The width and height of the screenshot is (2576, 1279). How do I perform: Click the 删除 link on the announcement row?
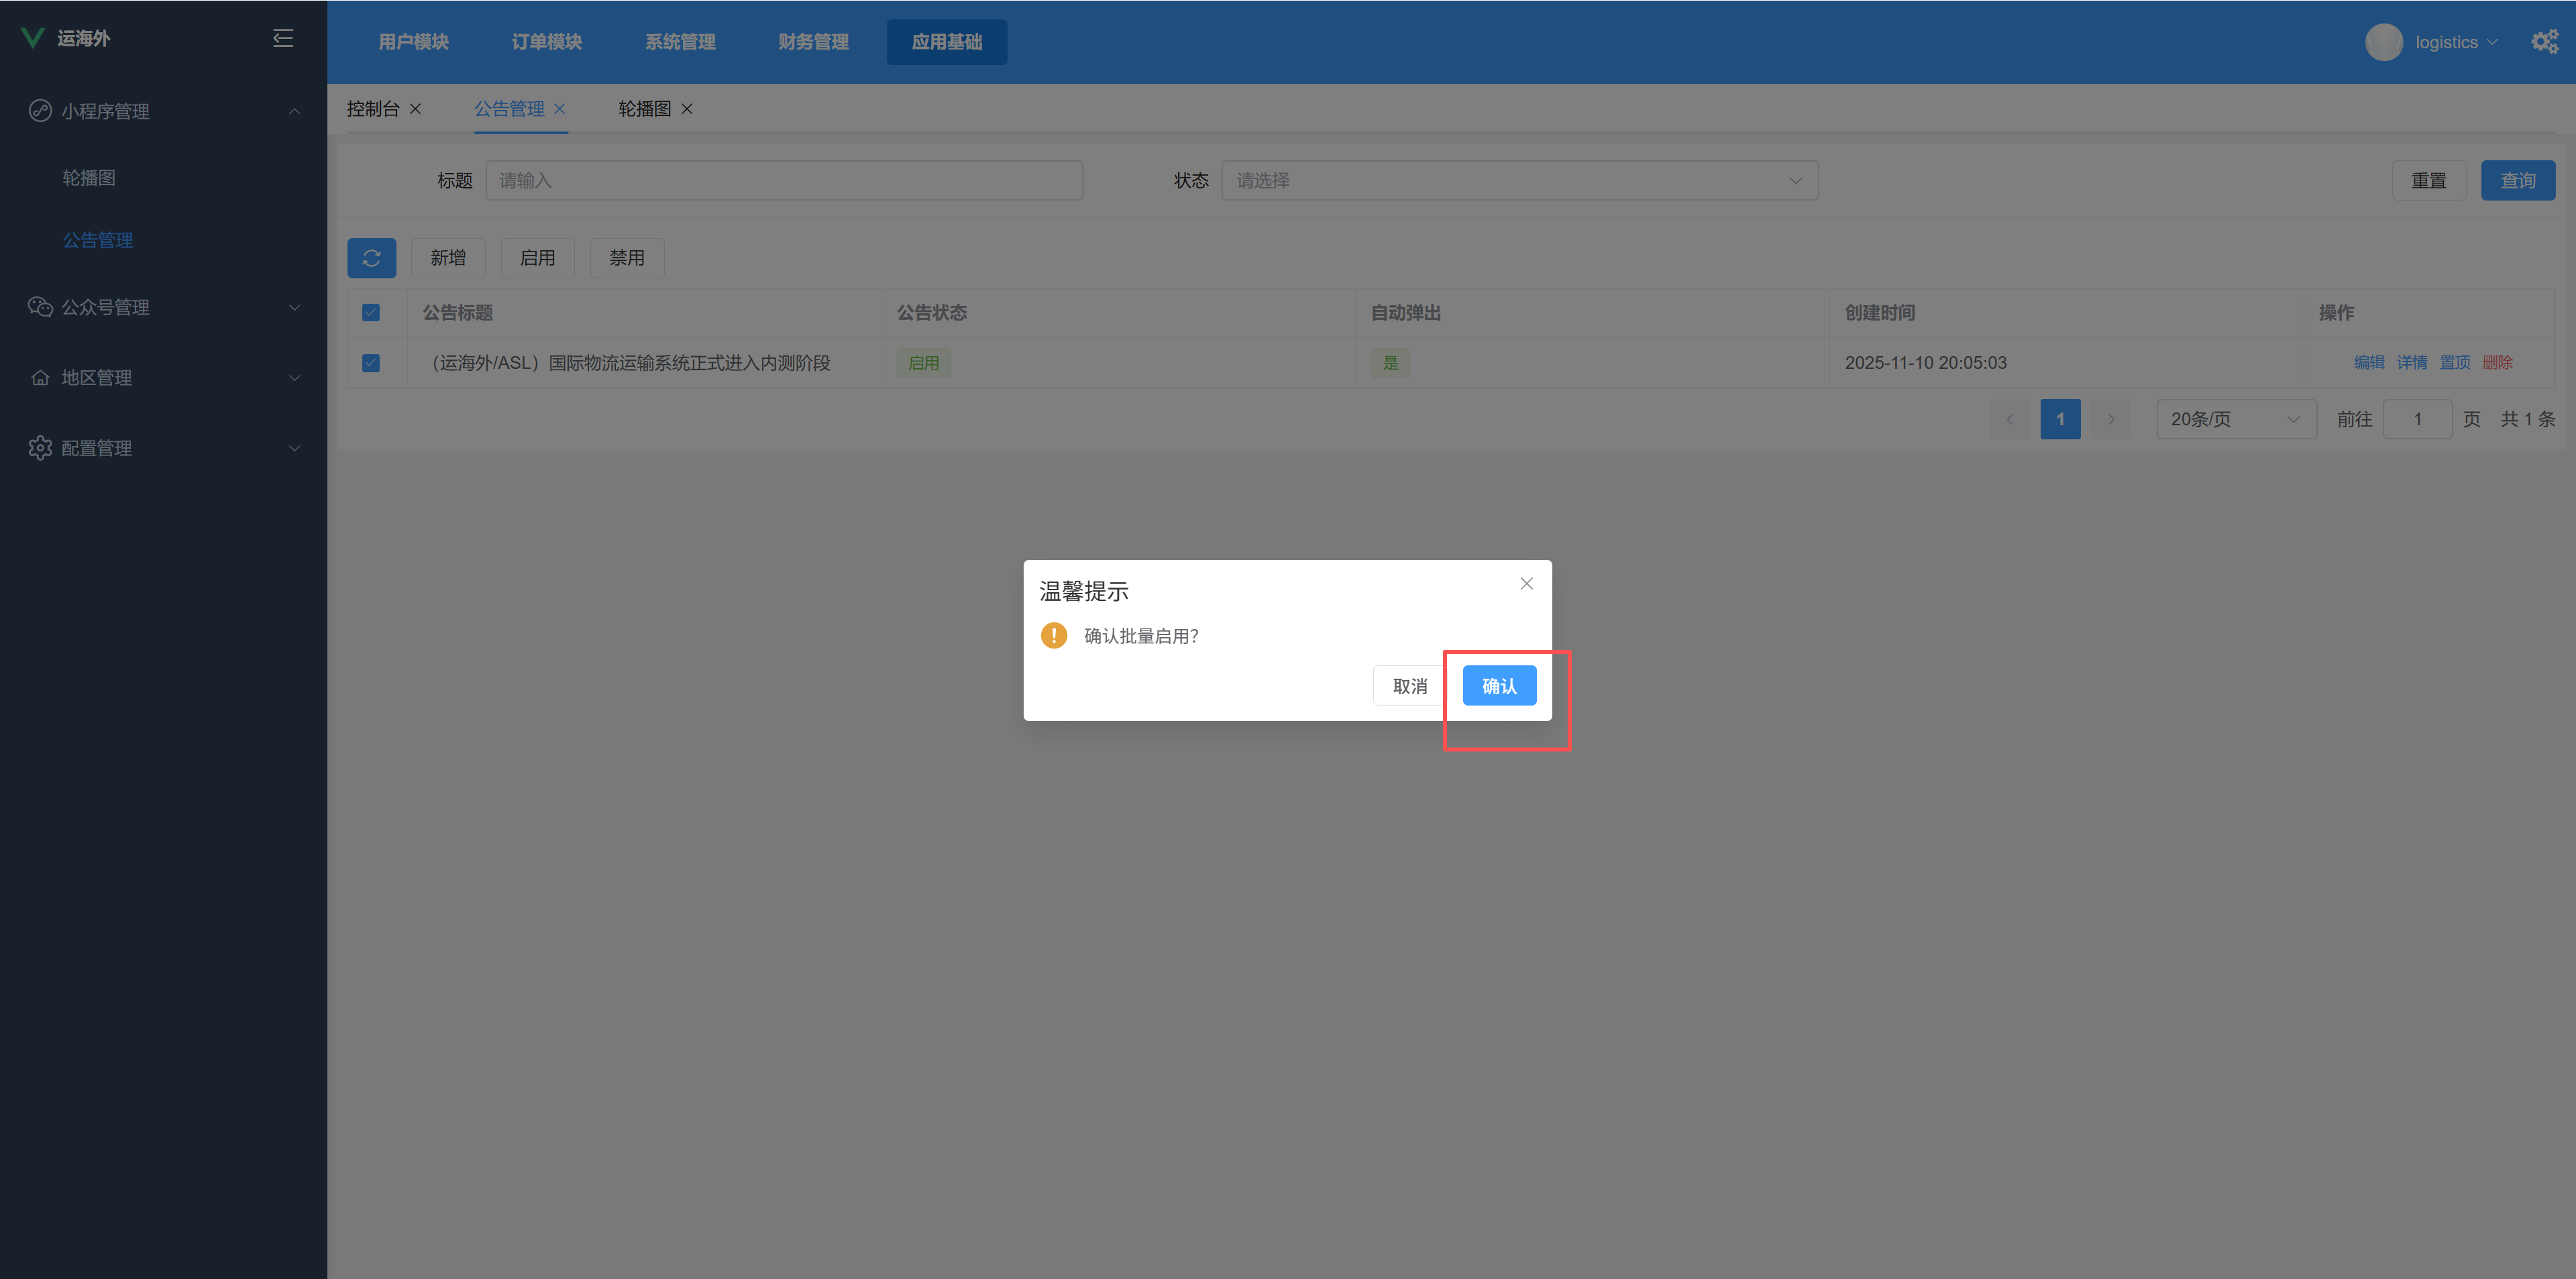tap(2497, 363)
